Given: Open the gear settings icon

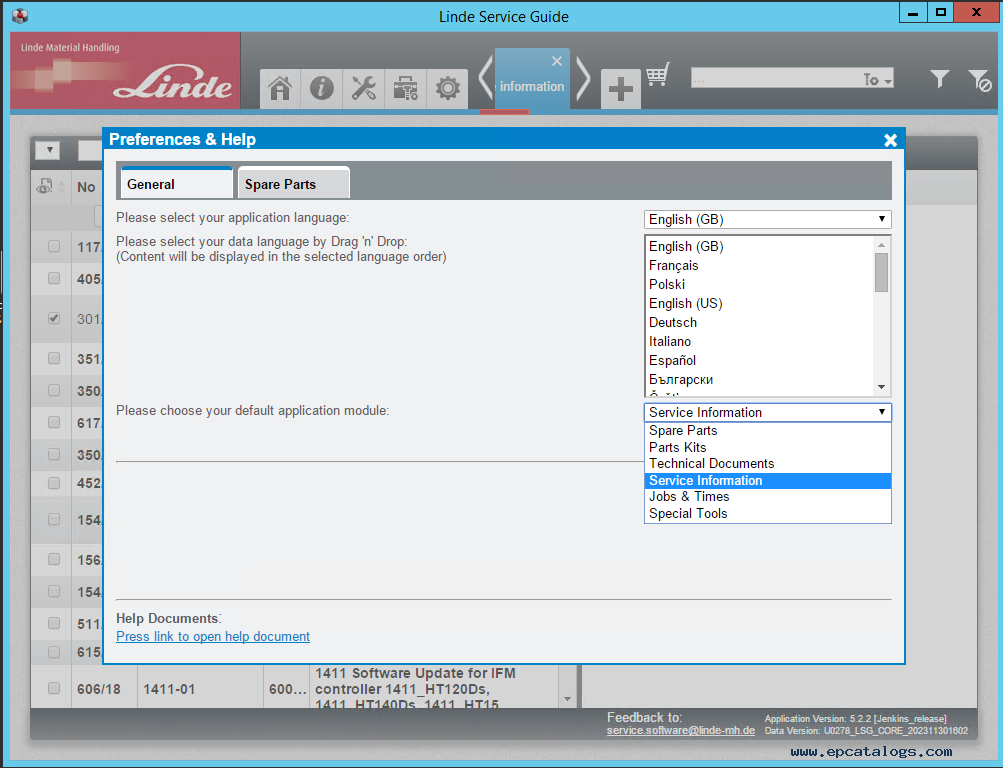Looking at the screenshot, I should 447,88.
